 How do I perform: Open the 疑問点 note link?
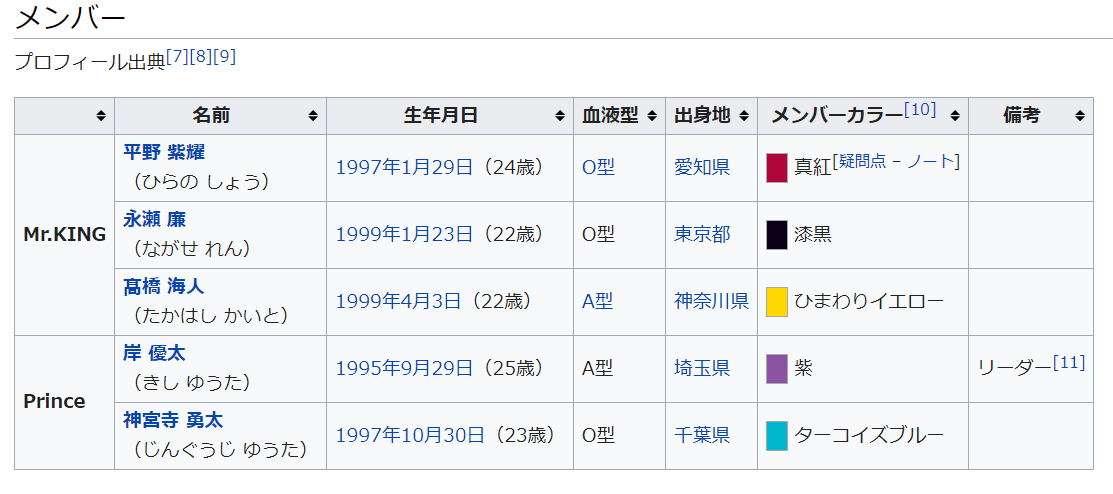click(x=862, y=162)
